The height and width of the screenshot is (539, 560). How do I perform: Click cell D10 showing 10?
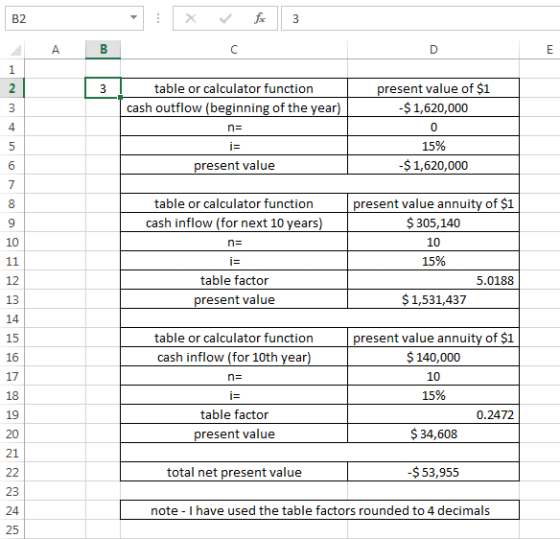coord(433,242)
